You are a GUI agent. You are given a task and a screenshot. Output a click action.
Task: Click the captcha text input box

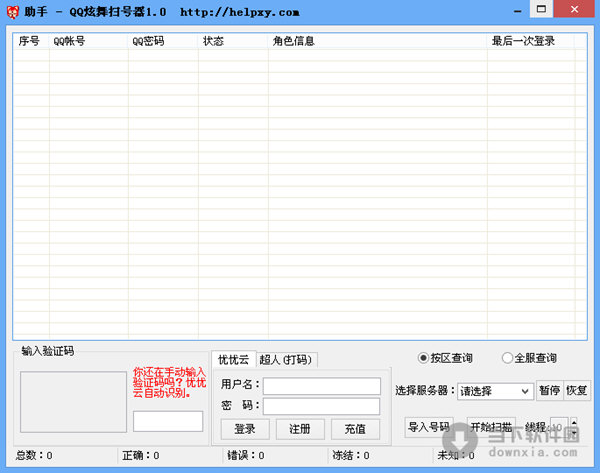168,421
